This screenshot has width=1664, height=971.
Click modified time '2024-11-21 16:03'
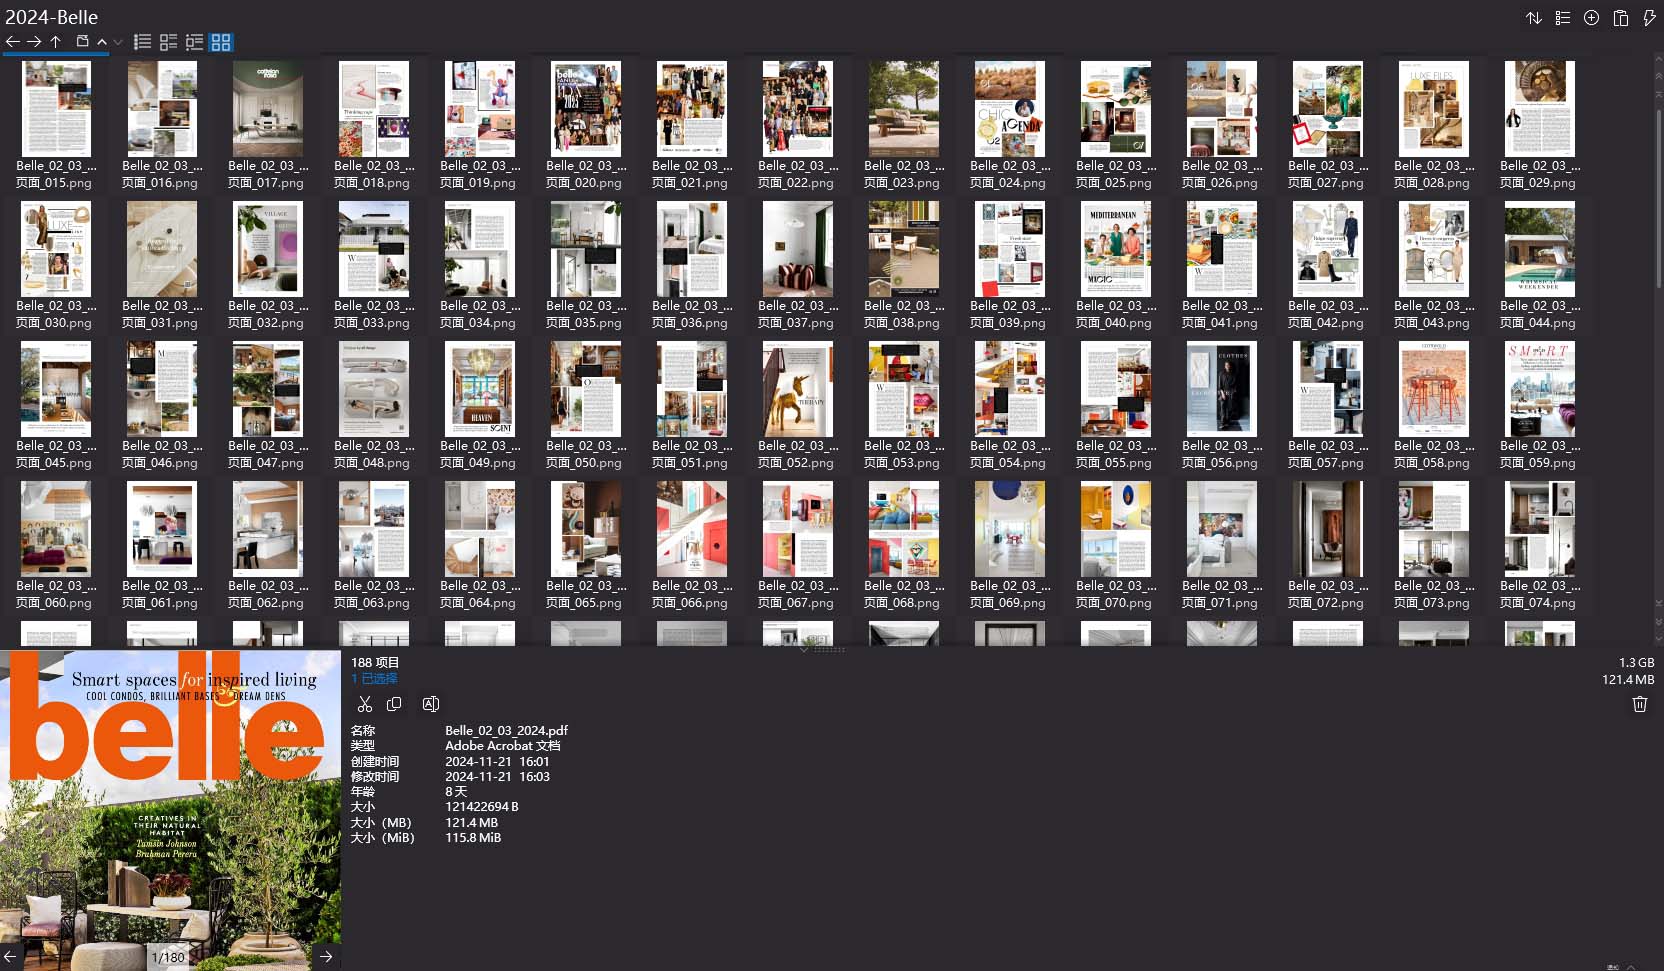tap(498, 776)
